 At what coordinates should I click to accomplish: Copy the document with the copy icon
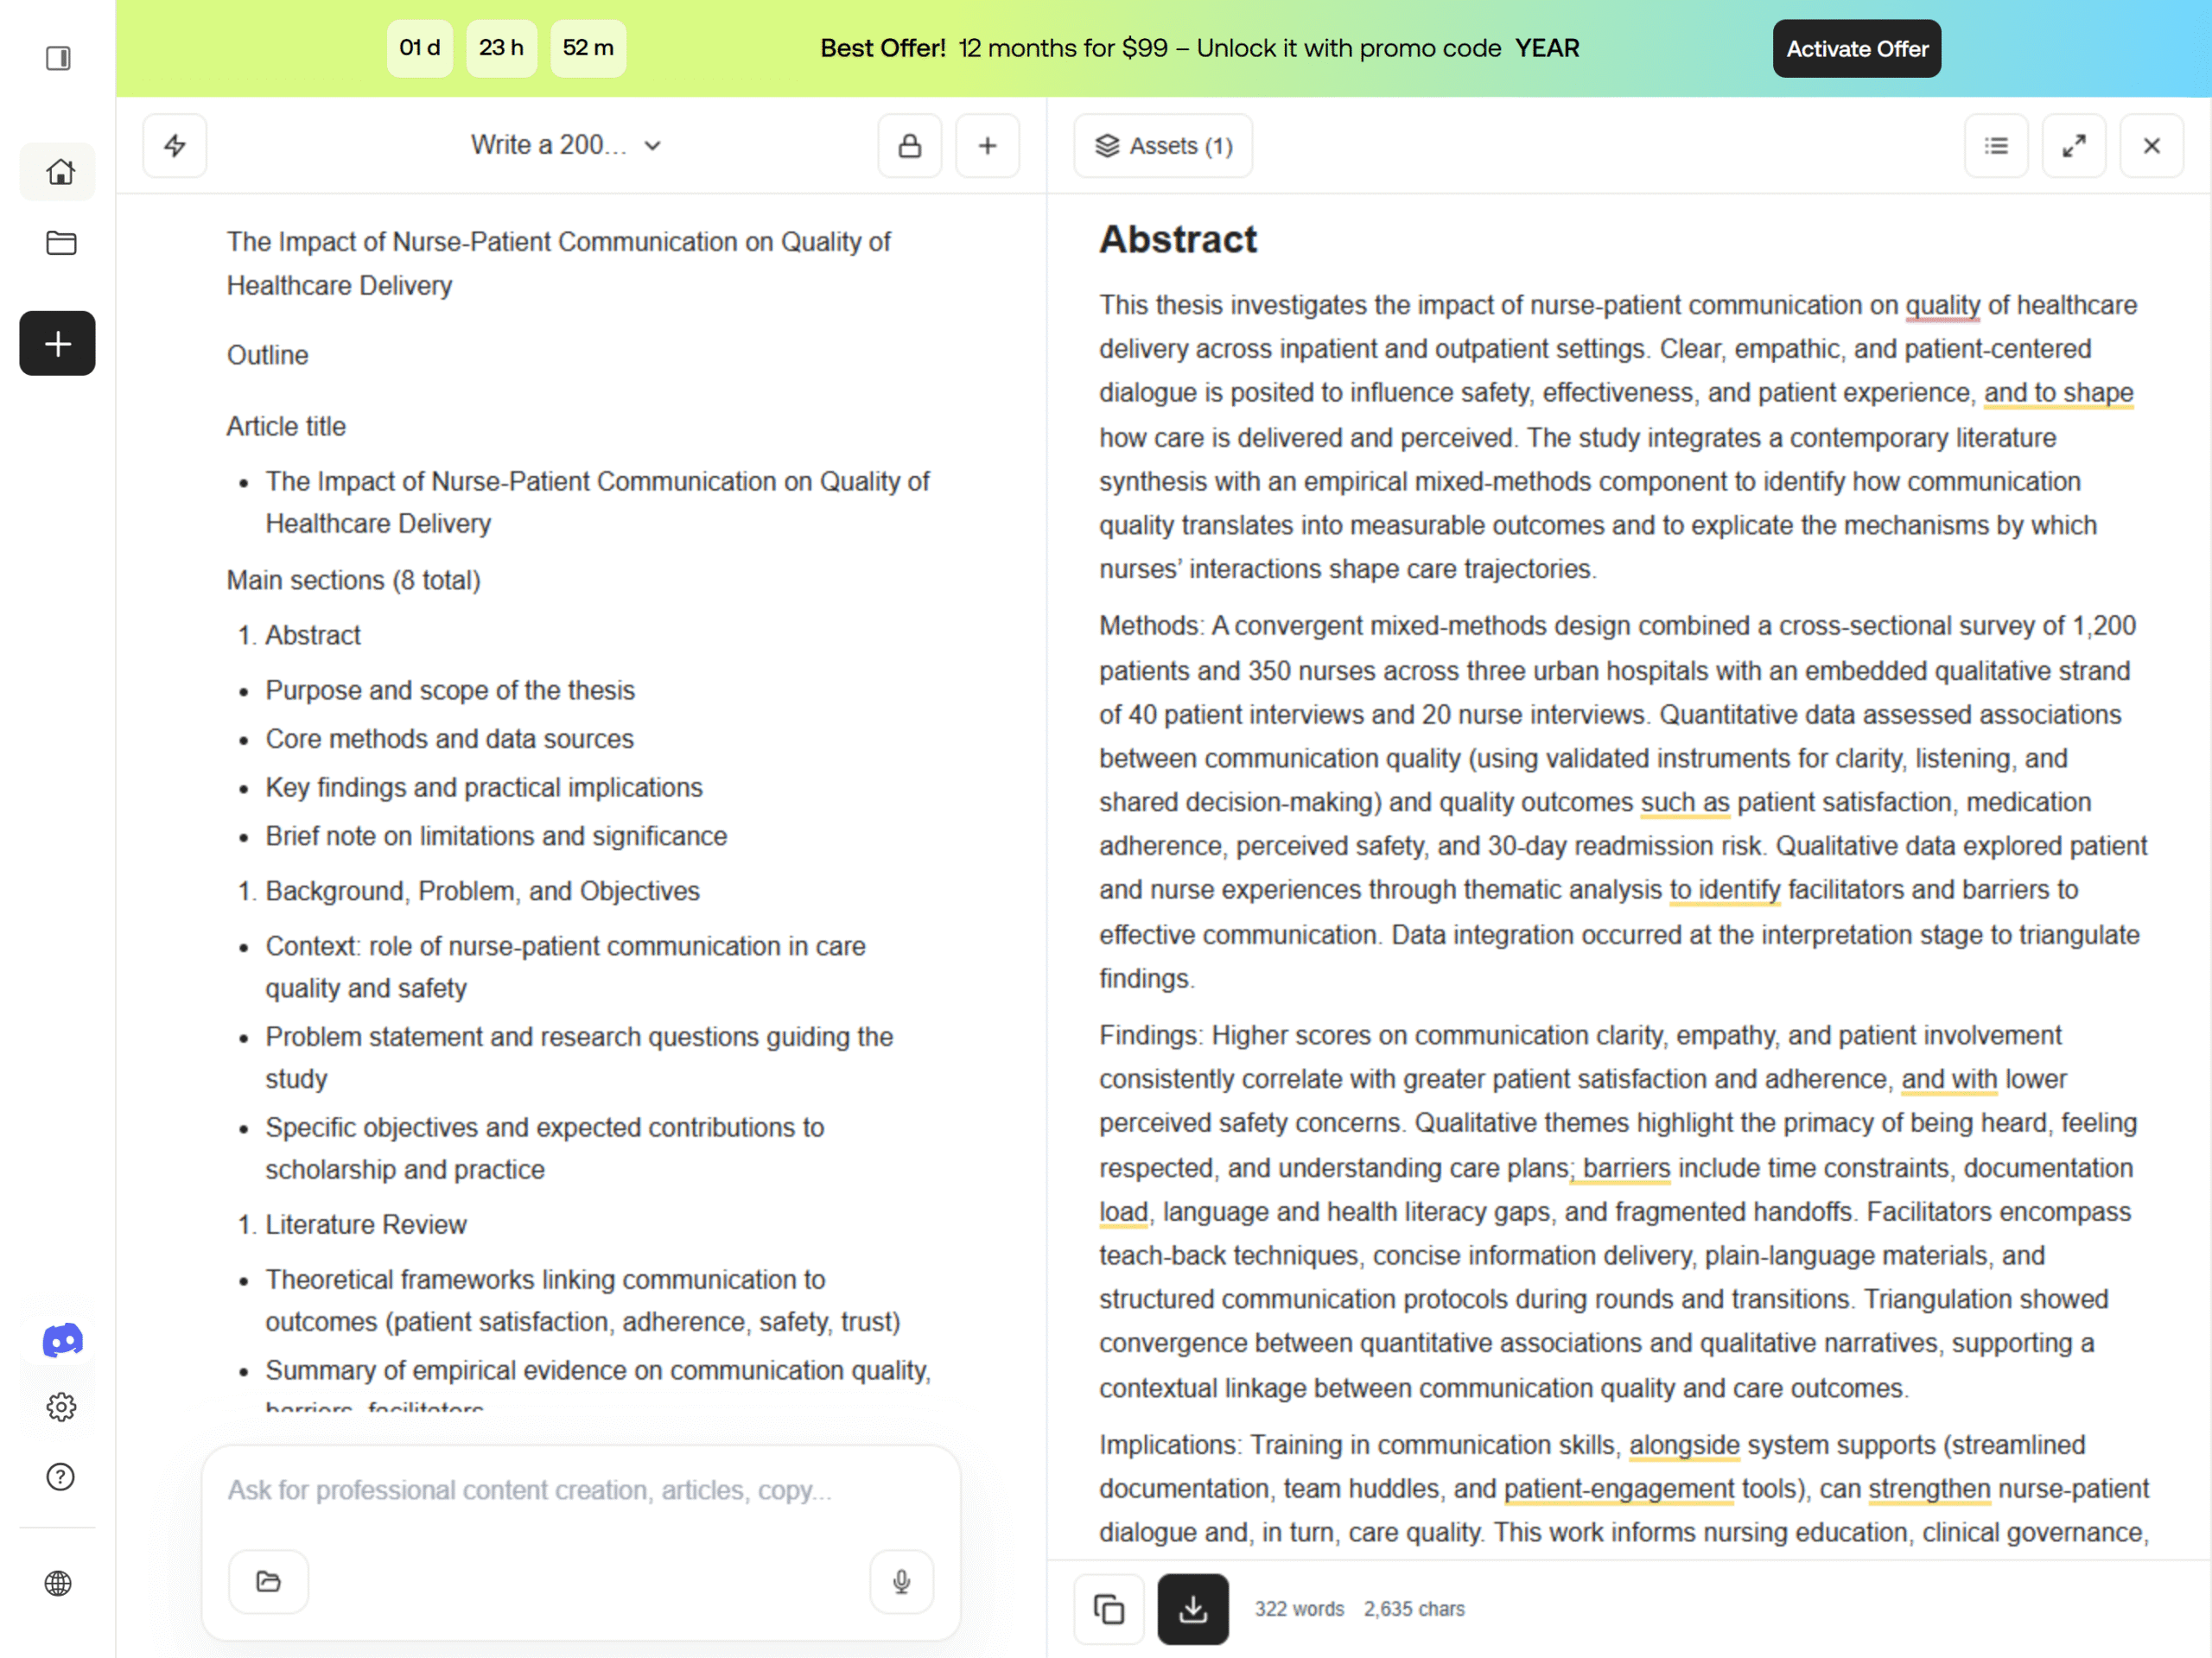coord(1109,1608)
